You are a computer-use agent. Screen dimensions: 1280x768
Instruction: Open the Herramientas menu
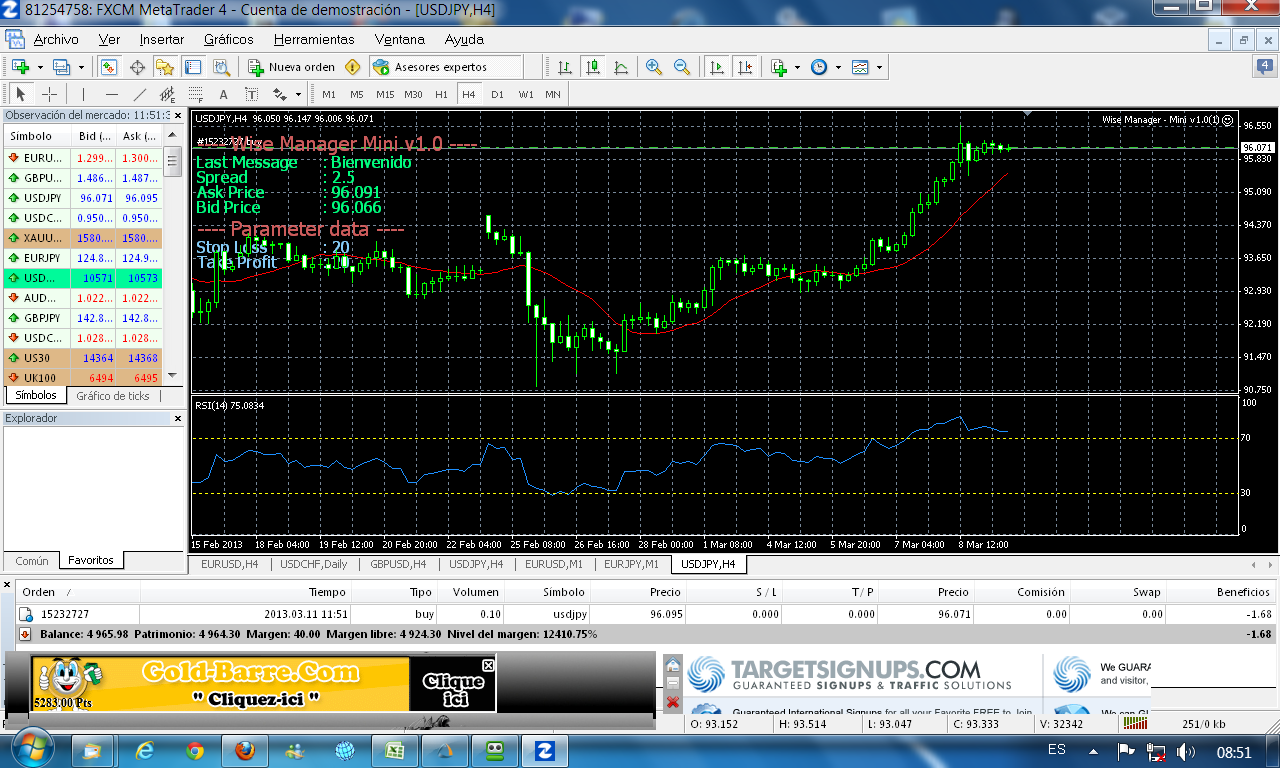tap(314, 39)
